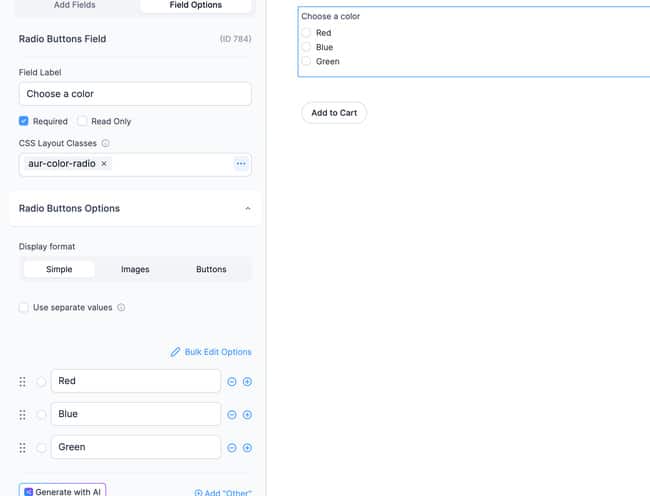Collapse the Radio Buttons Options section
This screenshot has width=650, height=496.
247,208
